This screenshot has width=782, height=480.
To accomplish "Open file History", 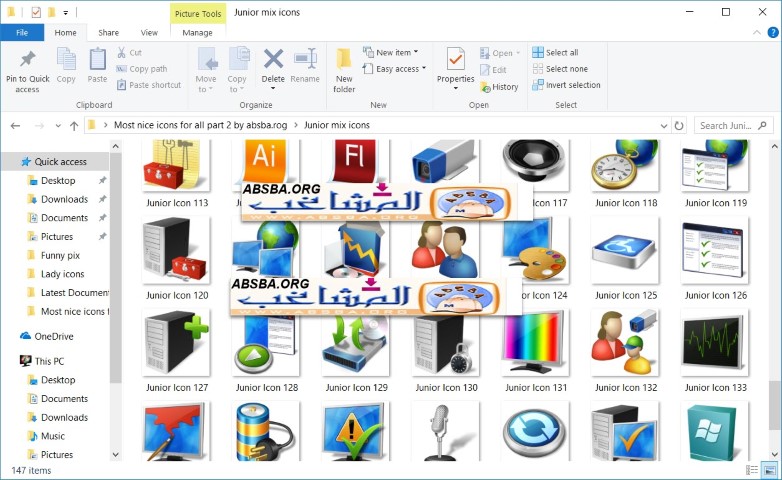I will pos(500,87).
